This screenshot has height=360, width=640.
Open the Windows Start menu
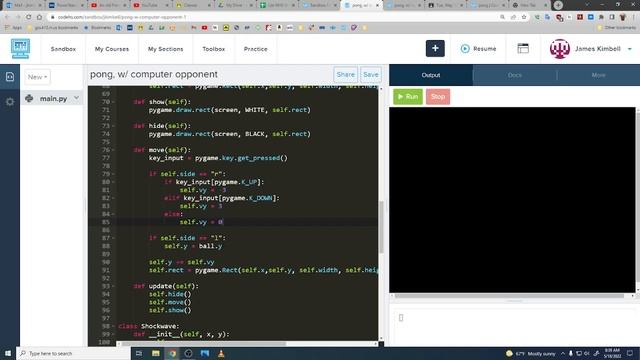pos(8,353)
